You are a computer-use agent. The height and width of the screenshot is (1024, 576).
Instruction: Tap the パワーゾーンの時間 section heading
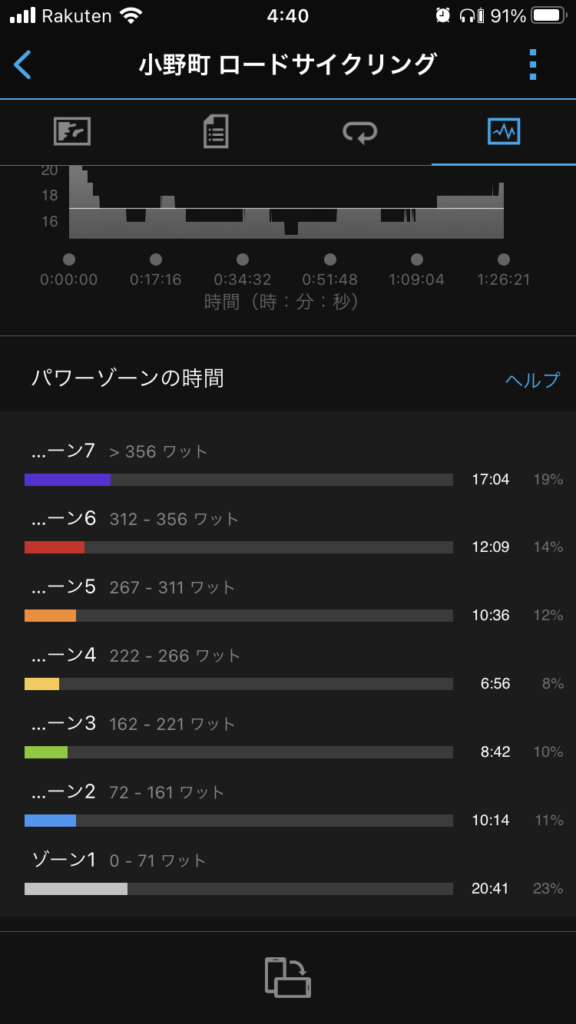[x=127, y=378]
